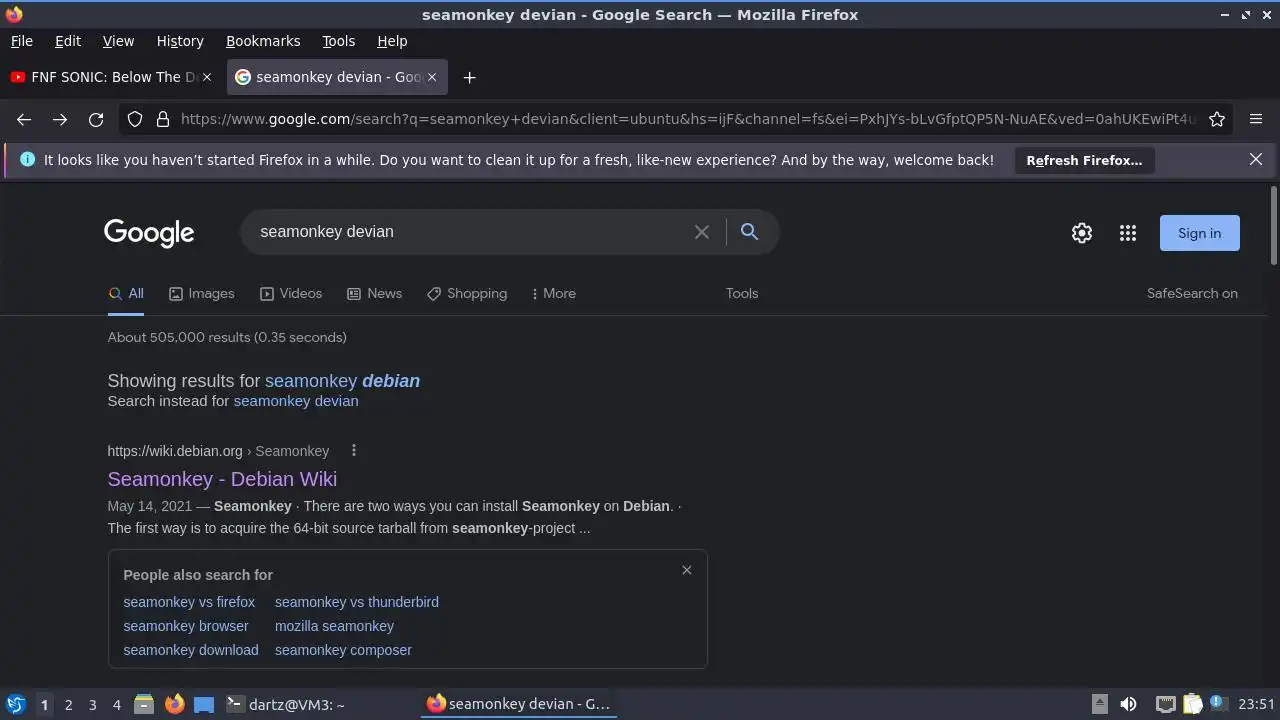Click the Sign in button
Viewport: 1280px width, 720px height.
coord(1199,233)
